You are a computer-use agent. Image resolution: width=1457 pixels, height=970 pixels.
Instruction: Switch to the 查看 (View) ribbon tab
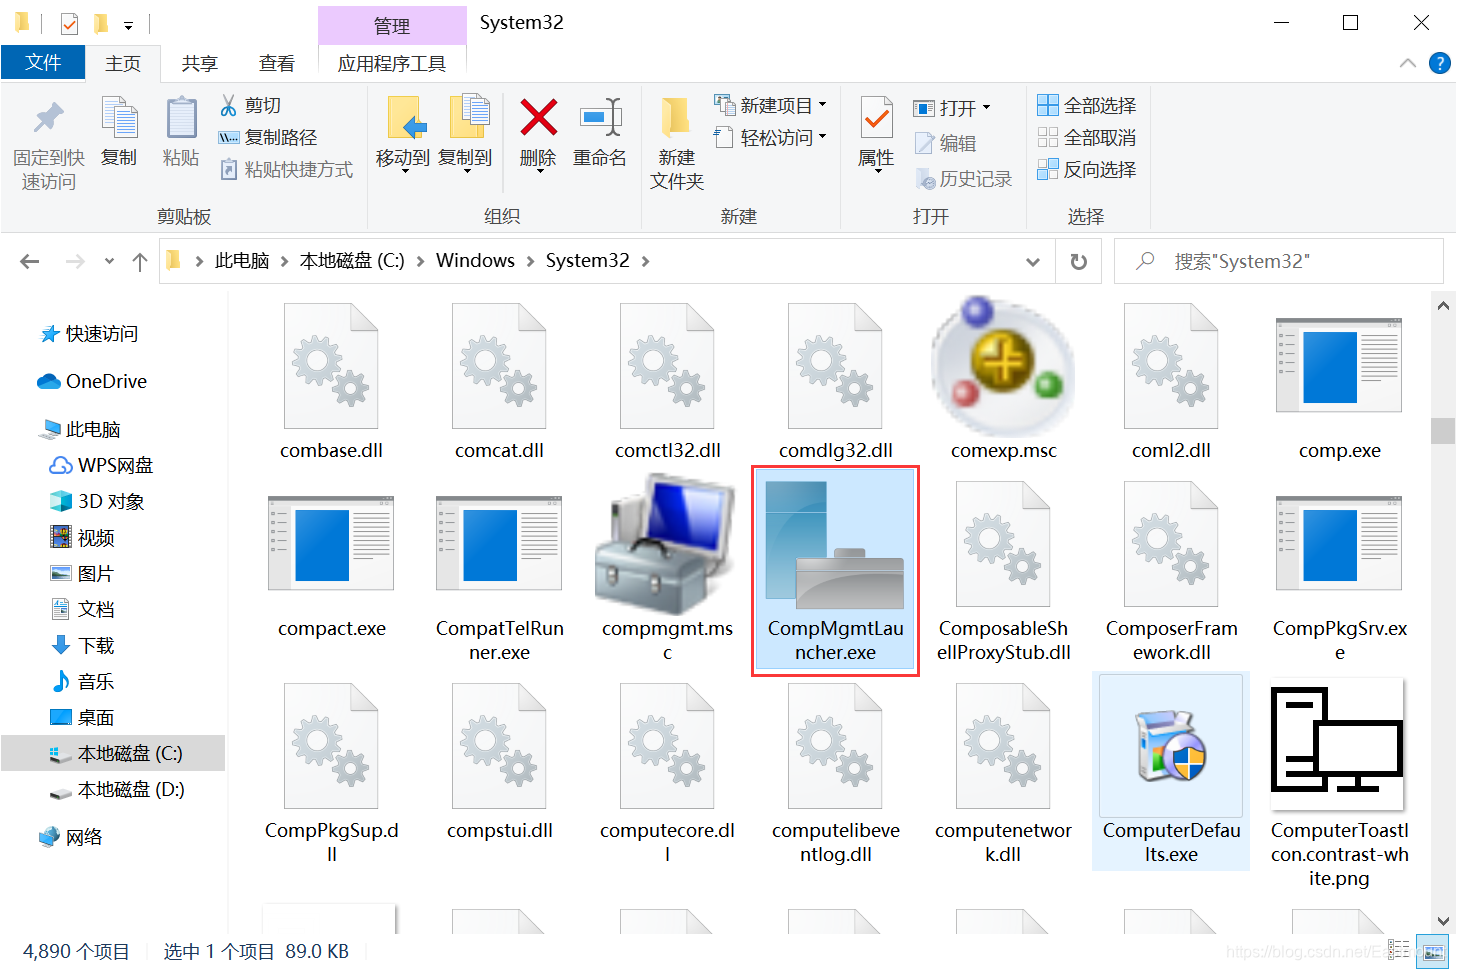pyautogui.click(x=277, y=63)
